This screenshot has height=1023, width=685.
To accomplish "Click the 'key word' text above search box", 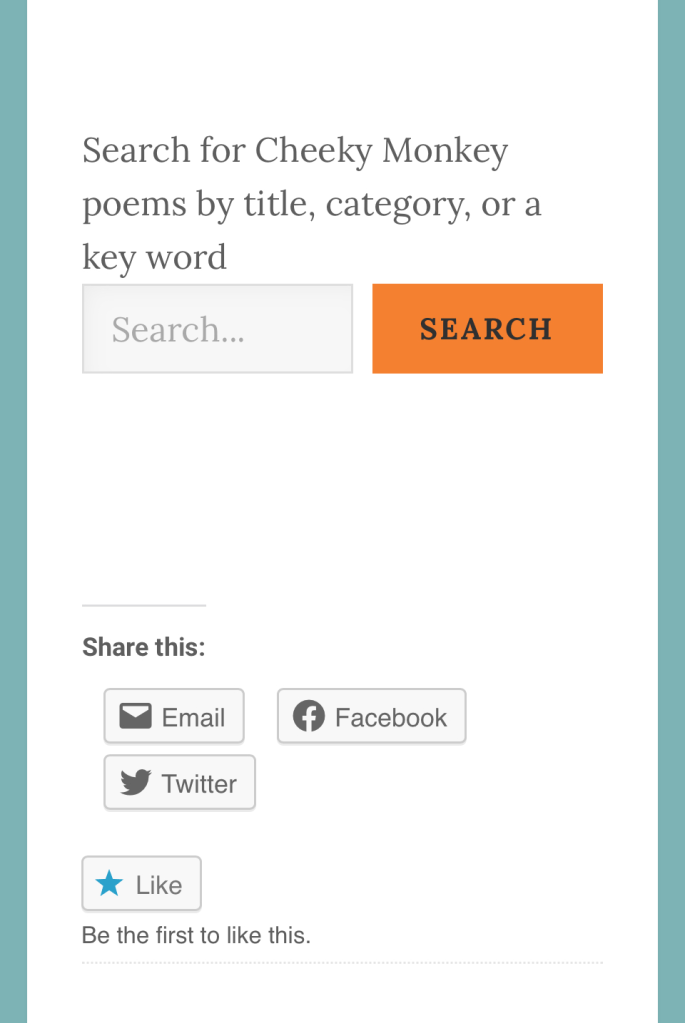I will (154, 257).
